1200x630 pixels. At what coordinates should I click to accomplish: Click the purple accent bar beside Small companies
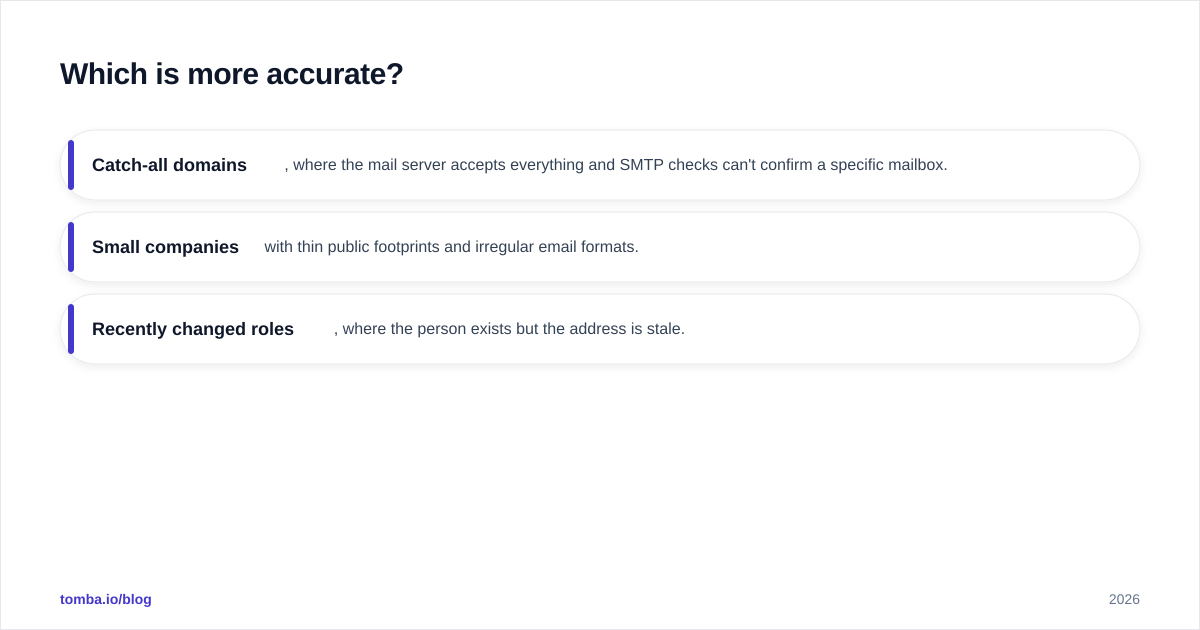point(71,247)
